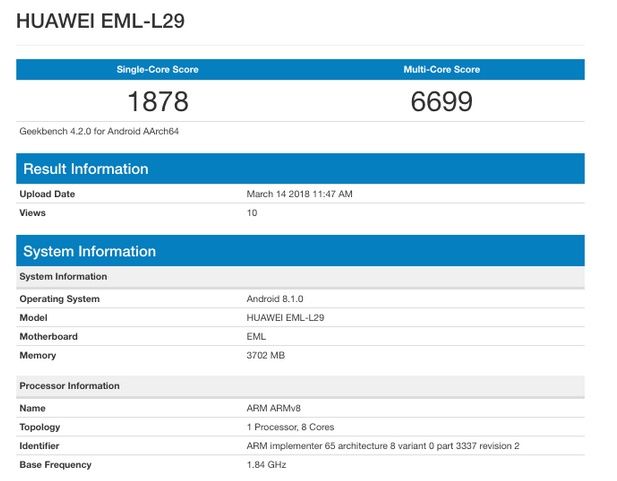The width and height of the screenshot is (617, 481).
Task: Click the Identifier label
Action: 39,446
